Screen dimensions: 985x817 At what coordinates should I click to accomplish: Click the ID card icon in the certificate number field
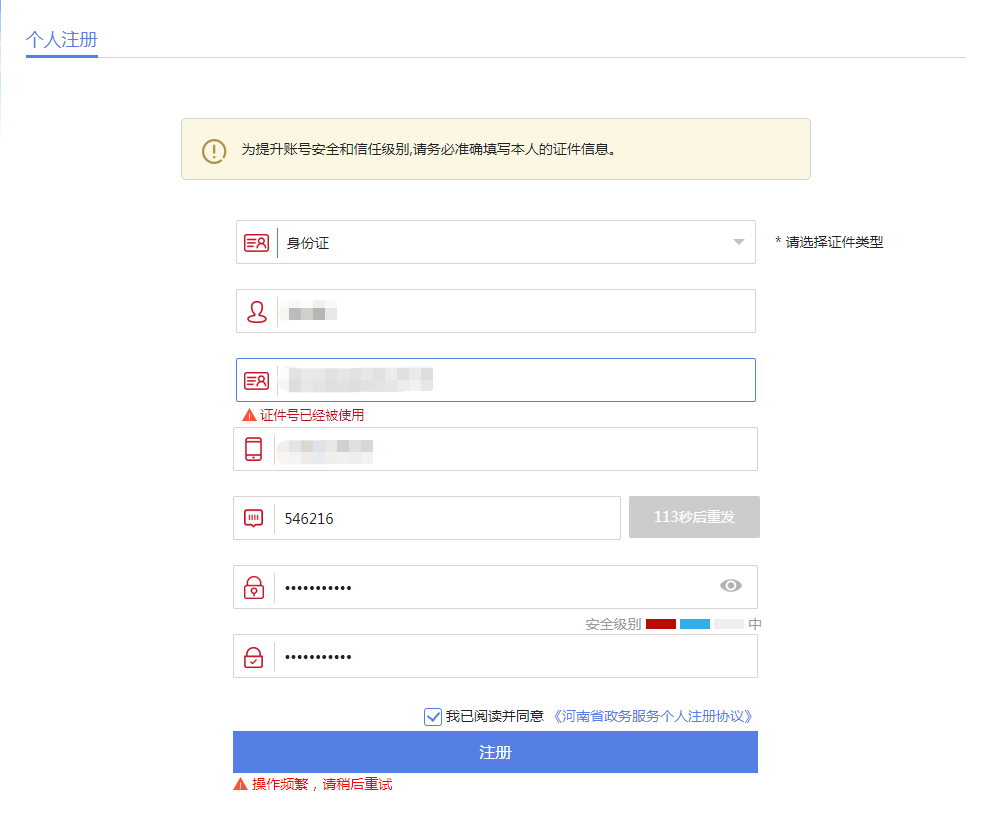[256, 379]
